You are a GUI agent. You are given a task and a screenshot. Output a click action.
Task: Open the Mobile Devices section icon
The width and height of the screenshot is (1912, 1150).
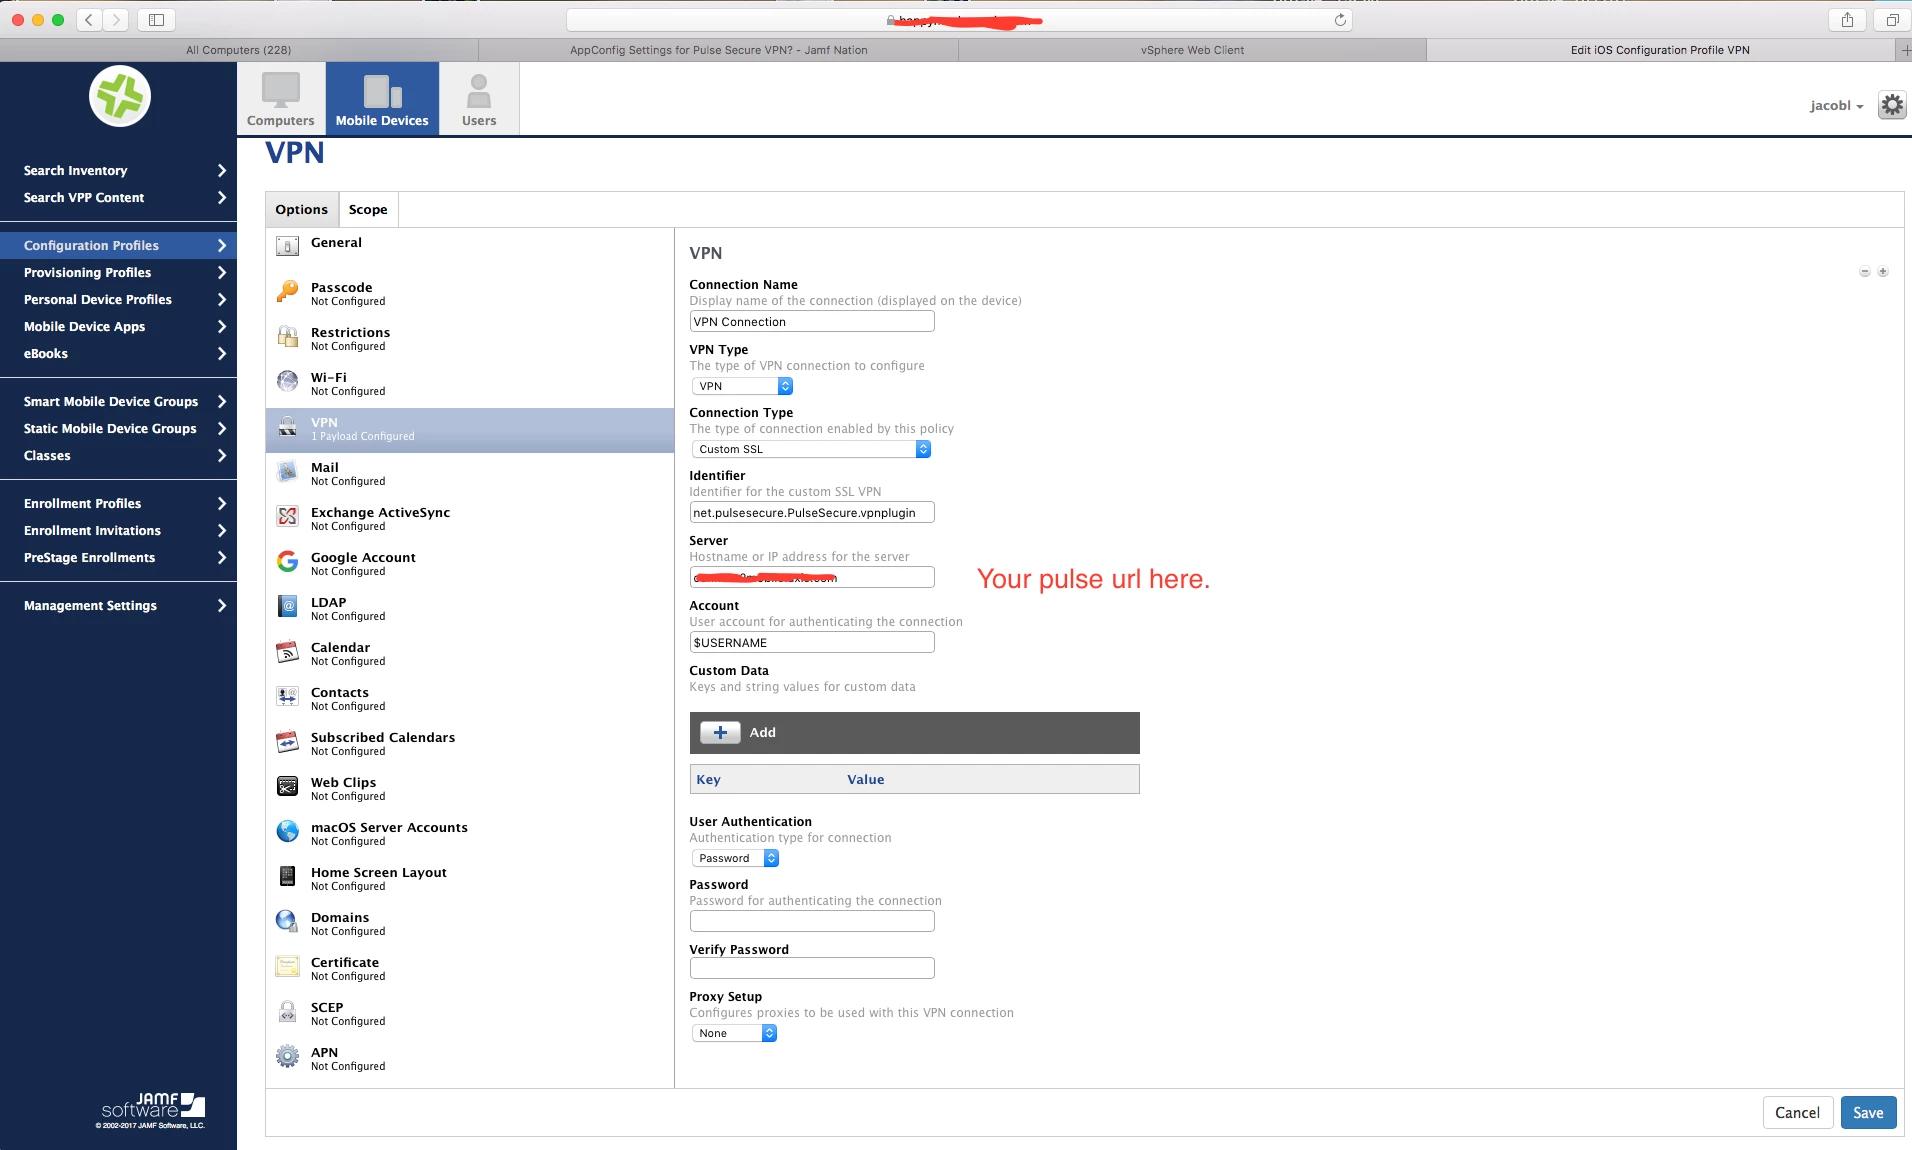(382, 99)
